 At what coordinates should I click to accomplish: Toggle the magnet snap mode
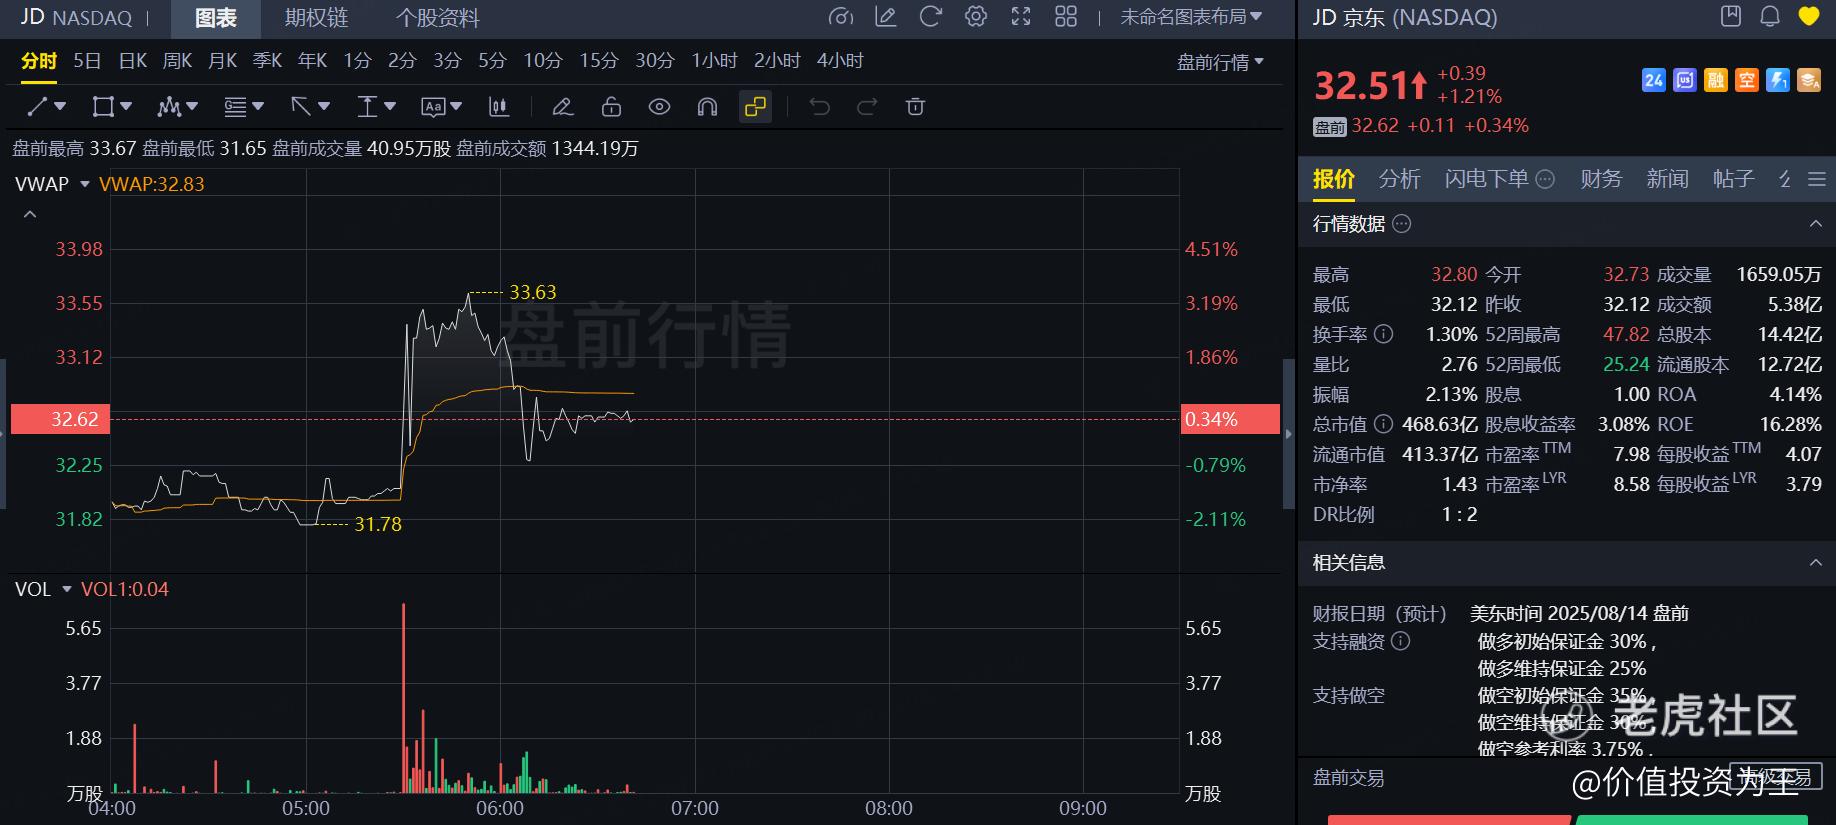(x=707, y=106)
